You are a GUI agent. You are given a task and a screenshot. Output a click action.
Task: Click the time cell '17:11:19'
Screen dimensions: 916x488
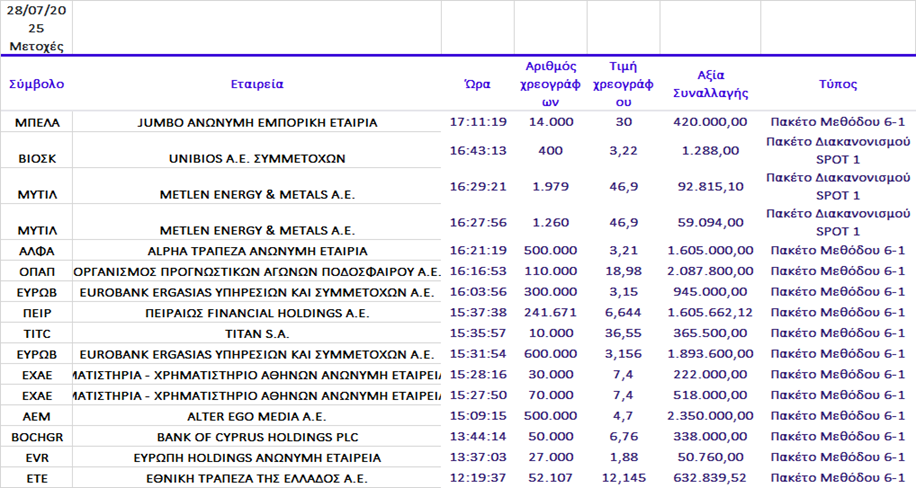pos(478,122)
